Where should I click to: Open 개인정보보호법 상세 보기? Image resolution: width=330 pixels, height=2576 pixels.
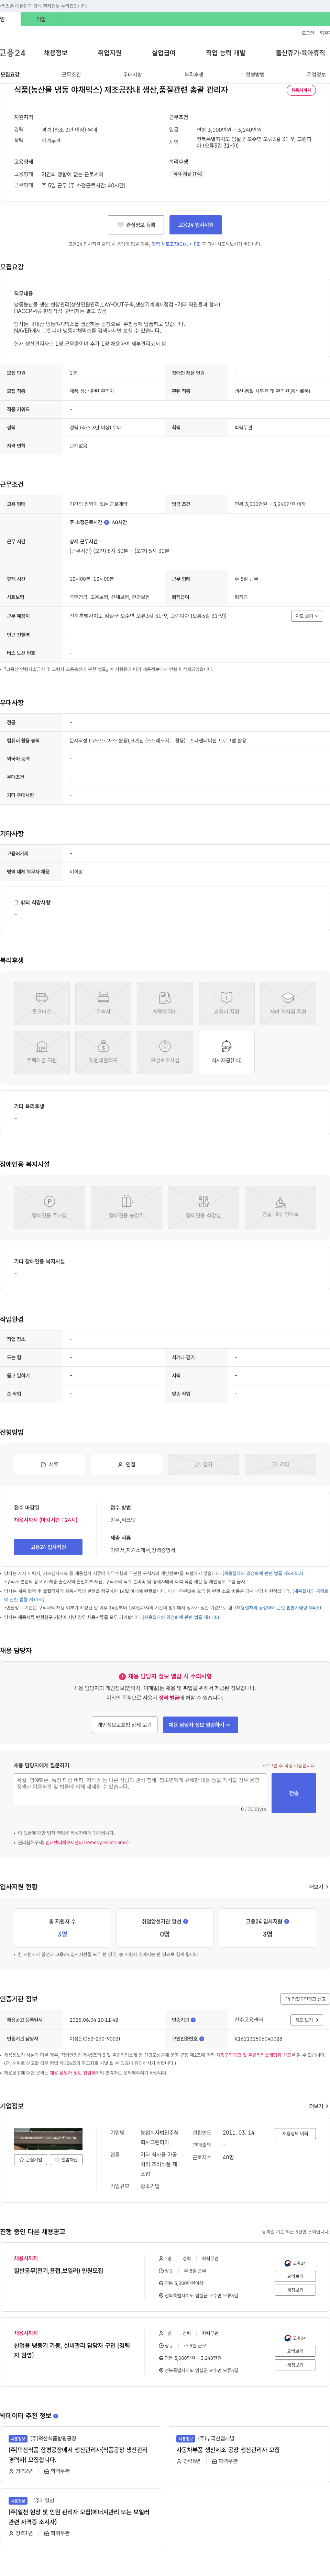125,1725
